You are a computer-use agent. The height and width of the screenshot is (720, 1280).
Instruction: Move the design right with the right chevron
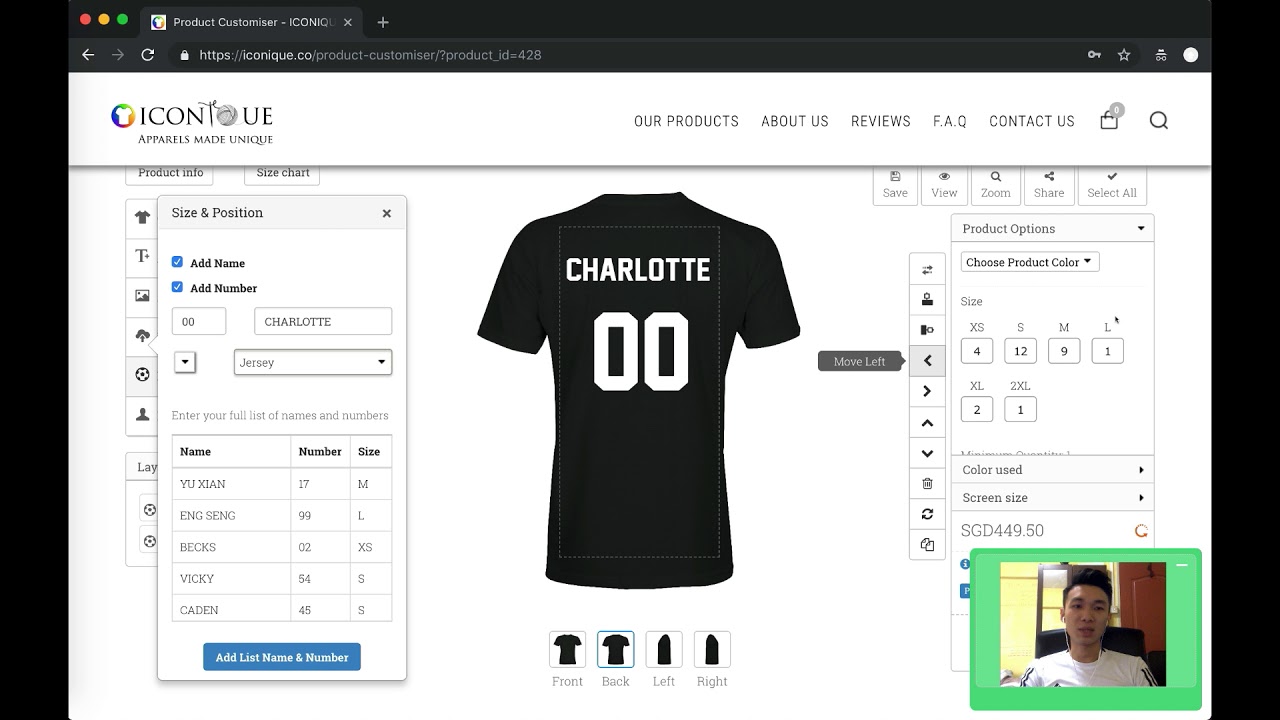pyautogui.click(x=927, y=391)
